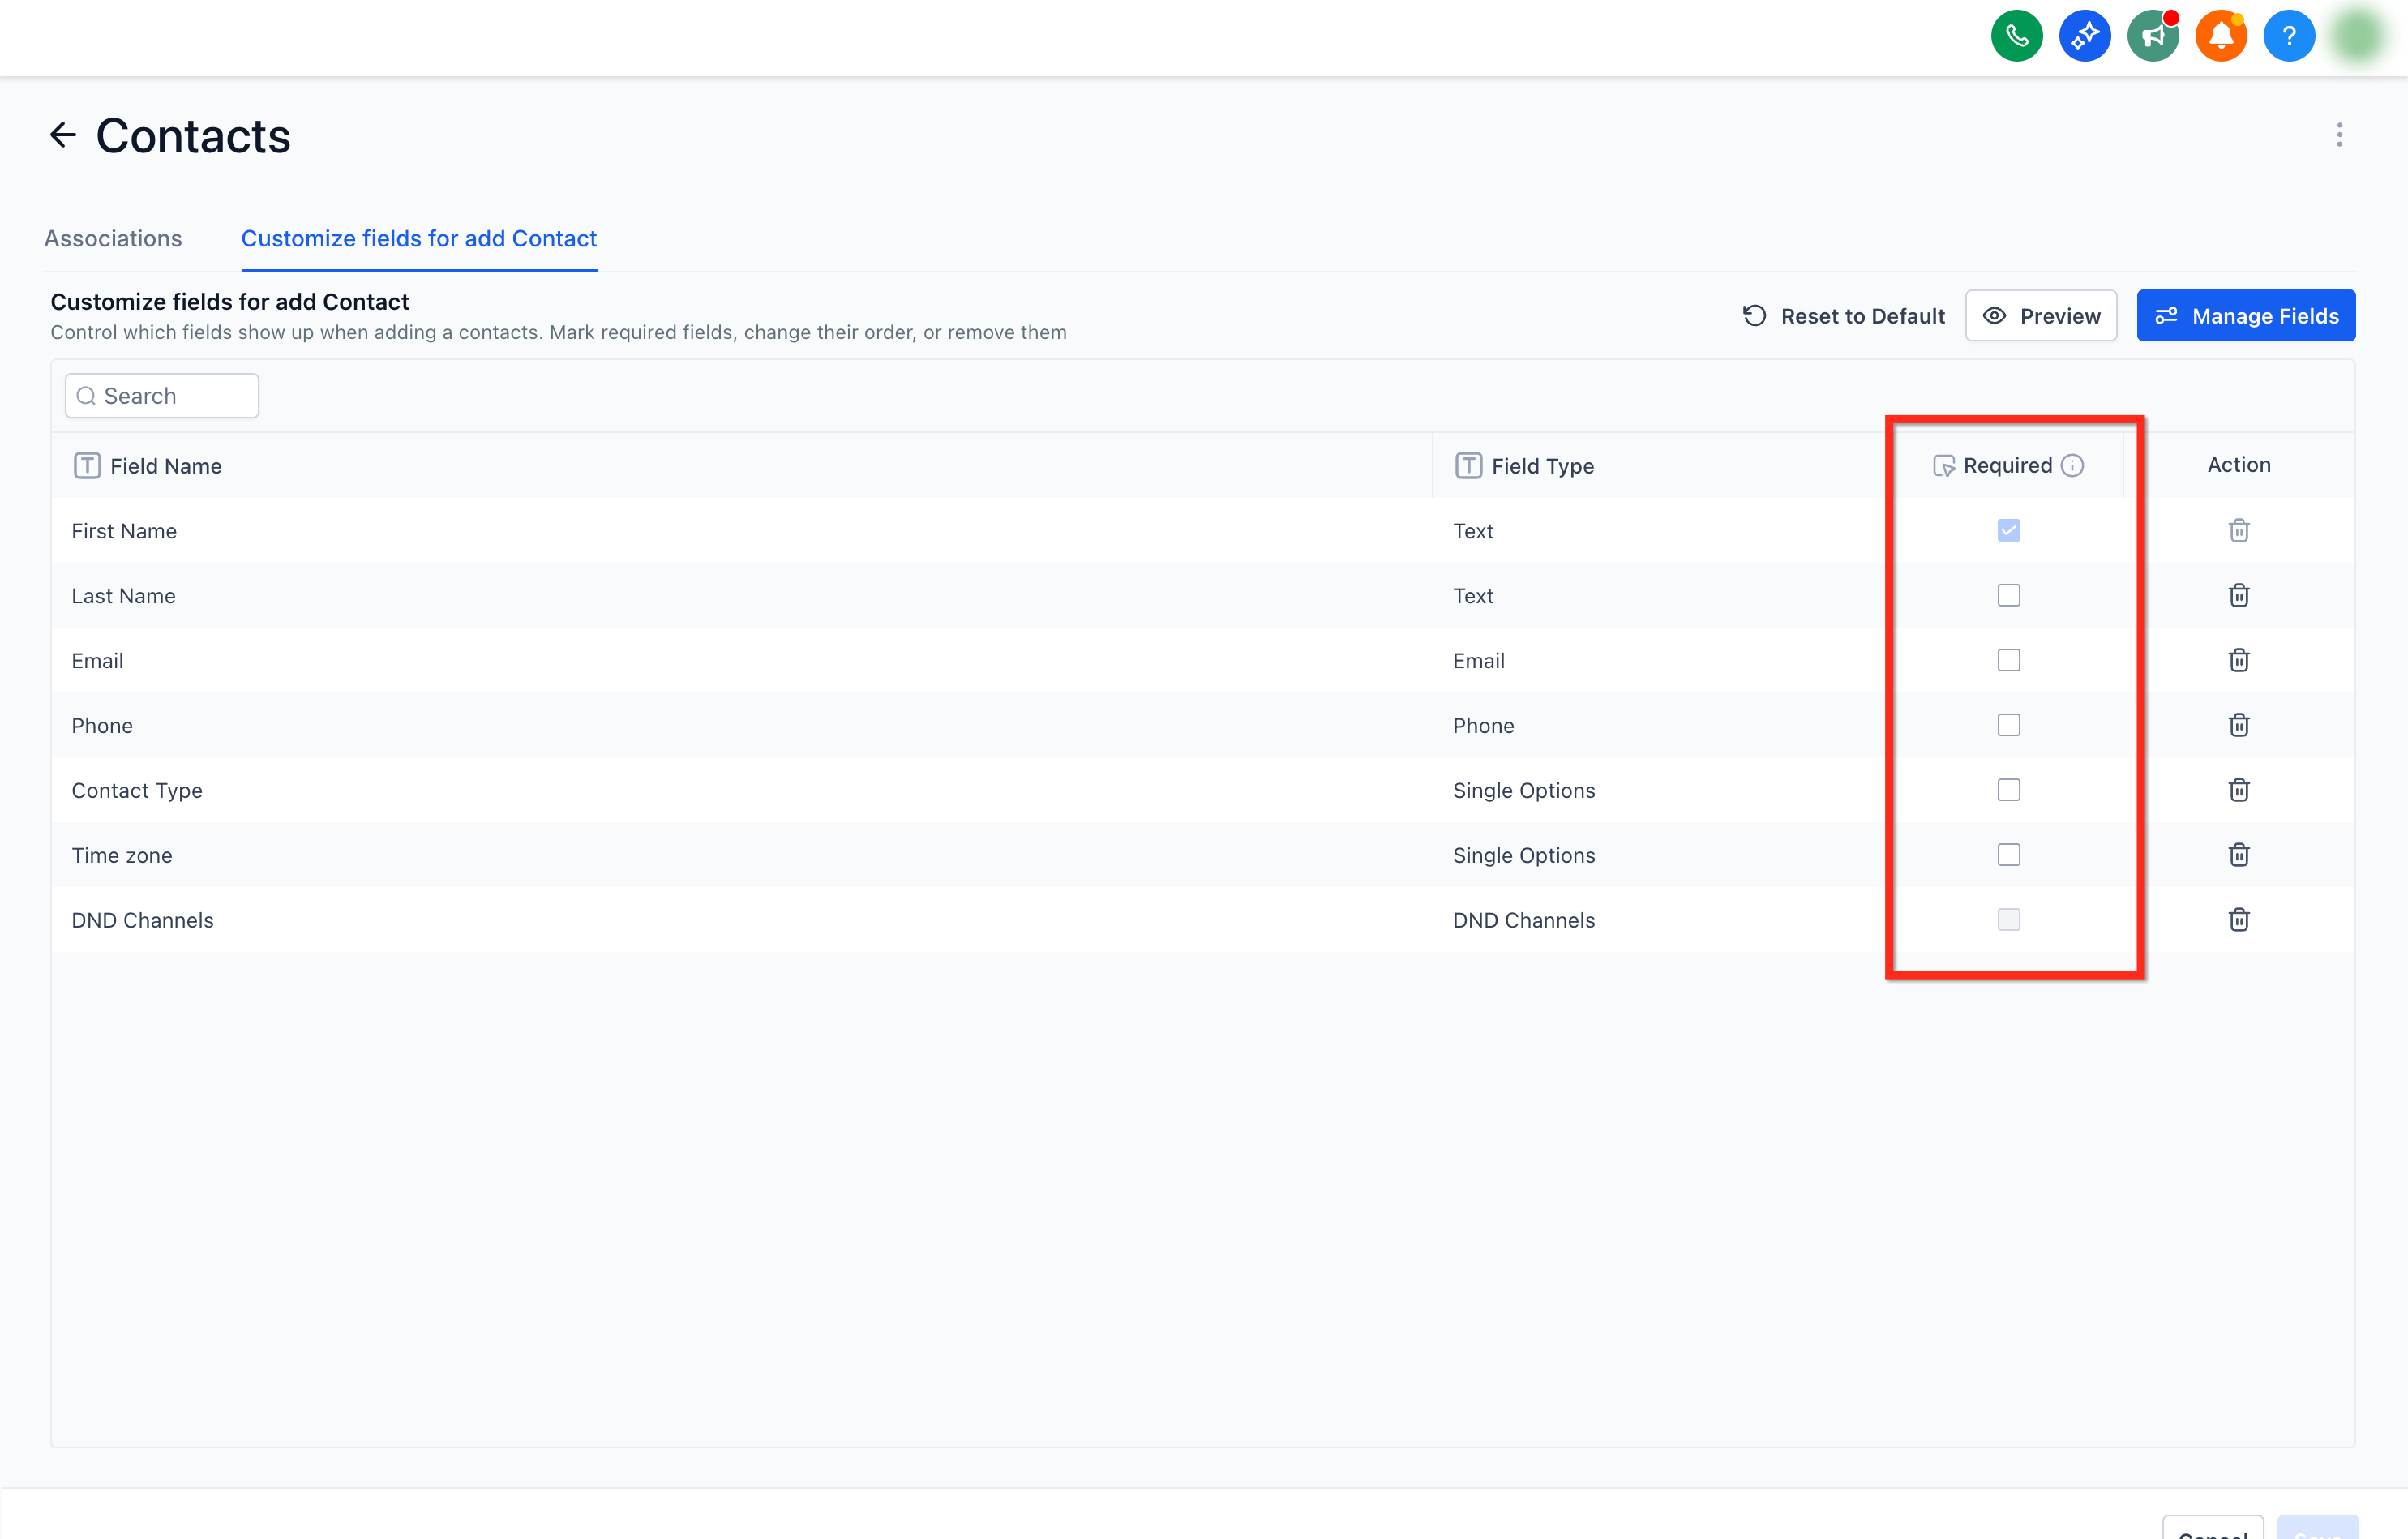Mark Last Name as required
The height and width of the screenshot is (1539, 2408).
[x=2008, y=595]
